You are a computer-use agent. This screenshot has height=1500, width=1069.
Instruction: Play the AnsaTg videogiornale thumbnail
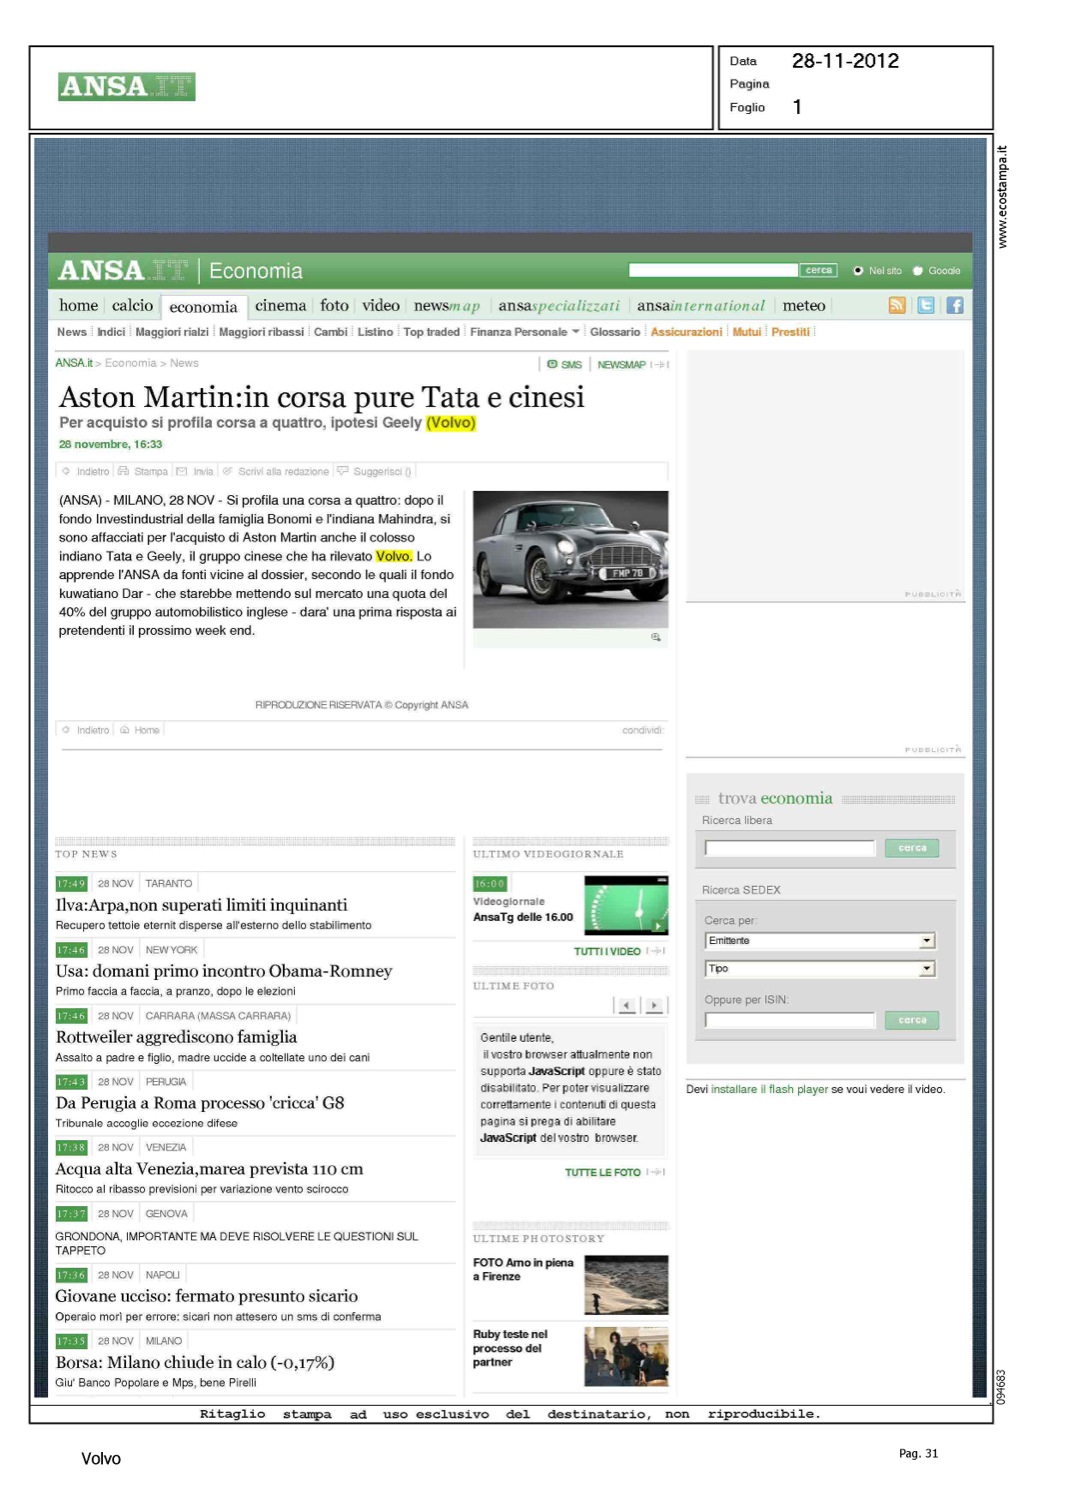tap(626, 904)
